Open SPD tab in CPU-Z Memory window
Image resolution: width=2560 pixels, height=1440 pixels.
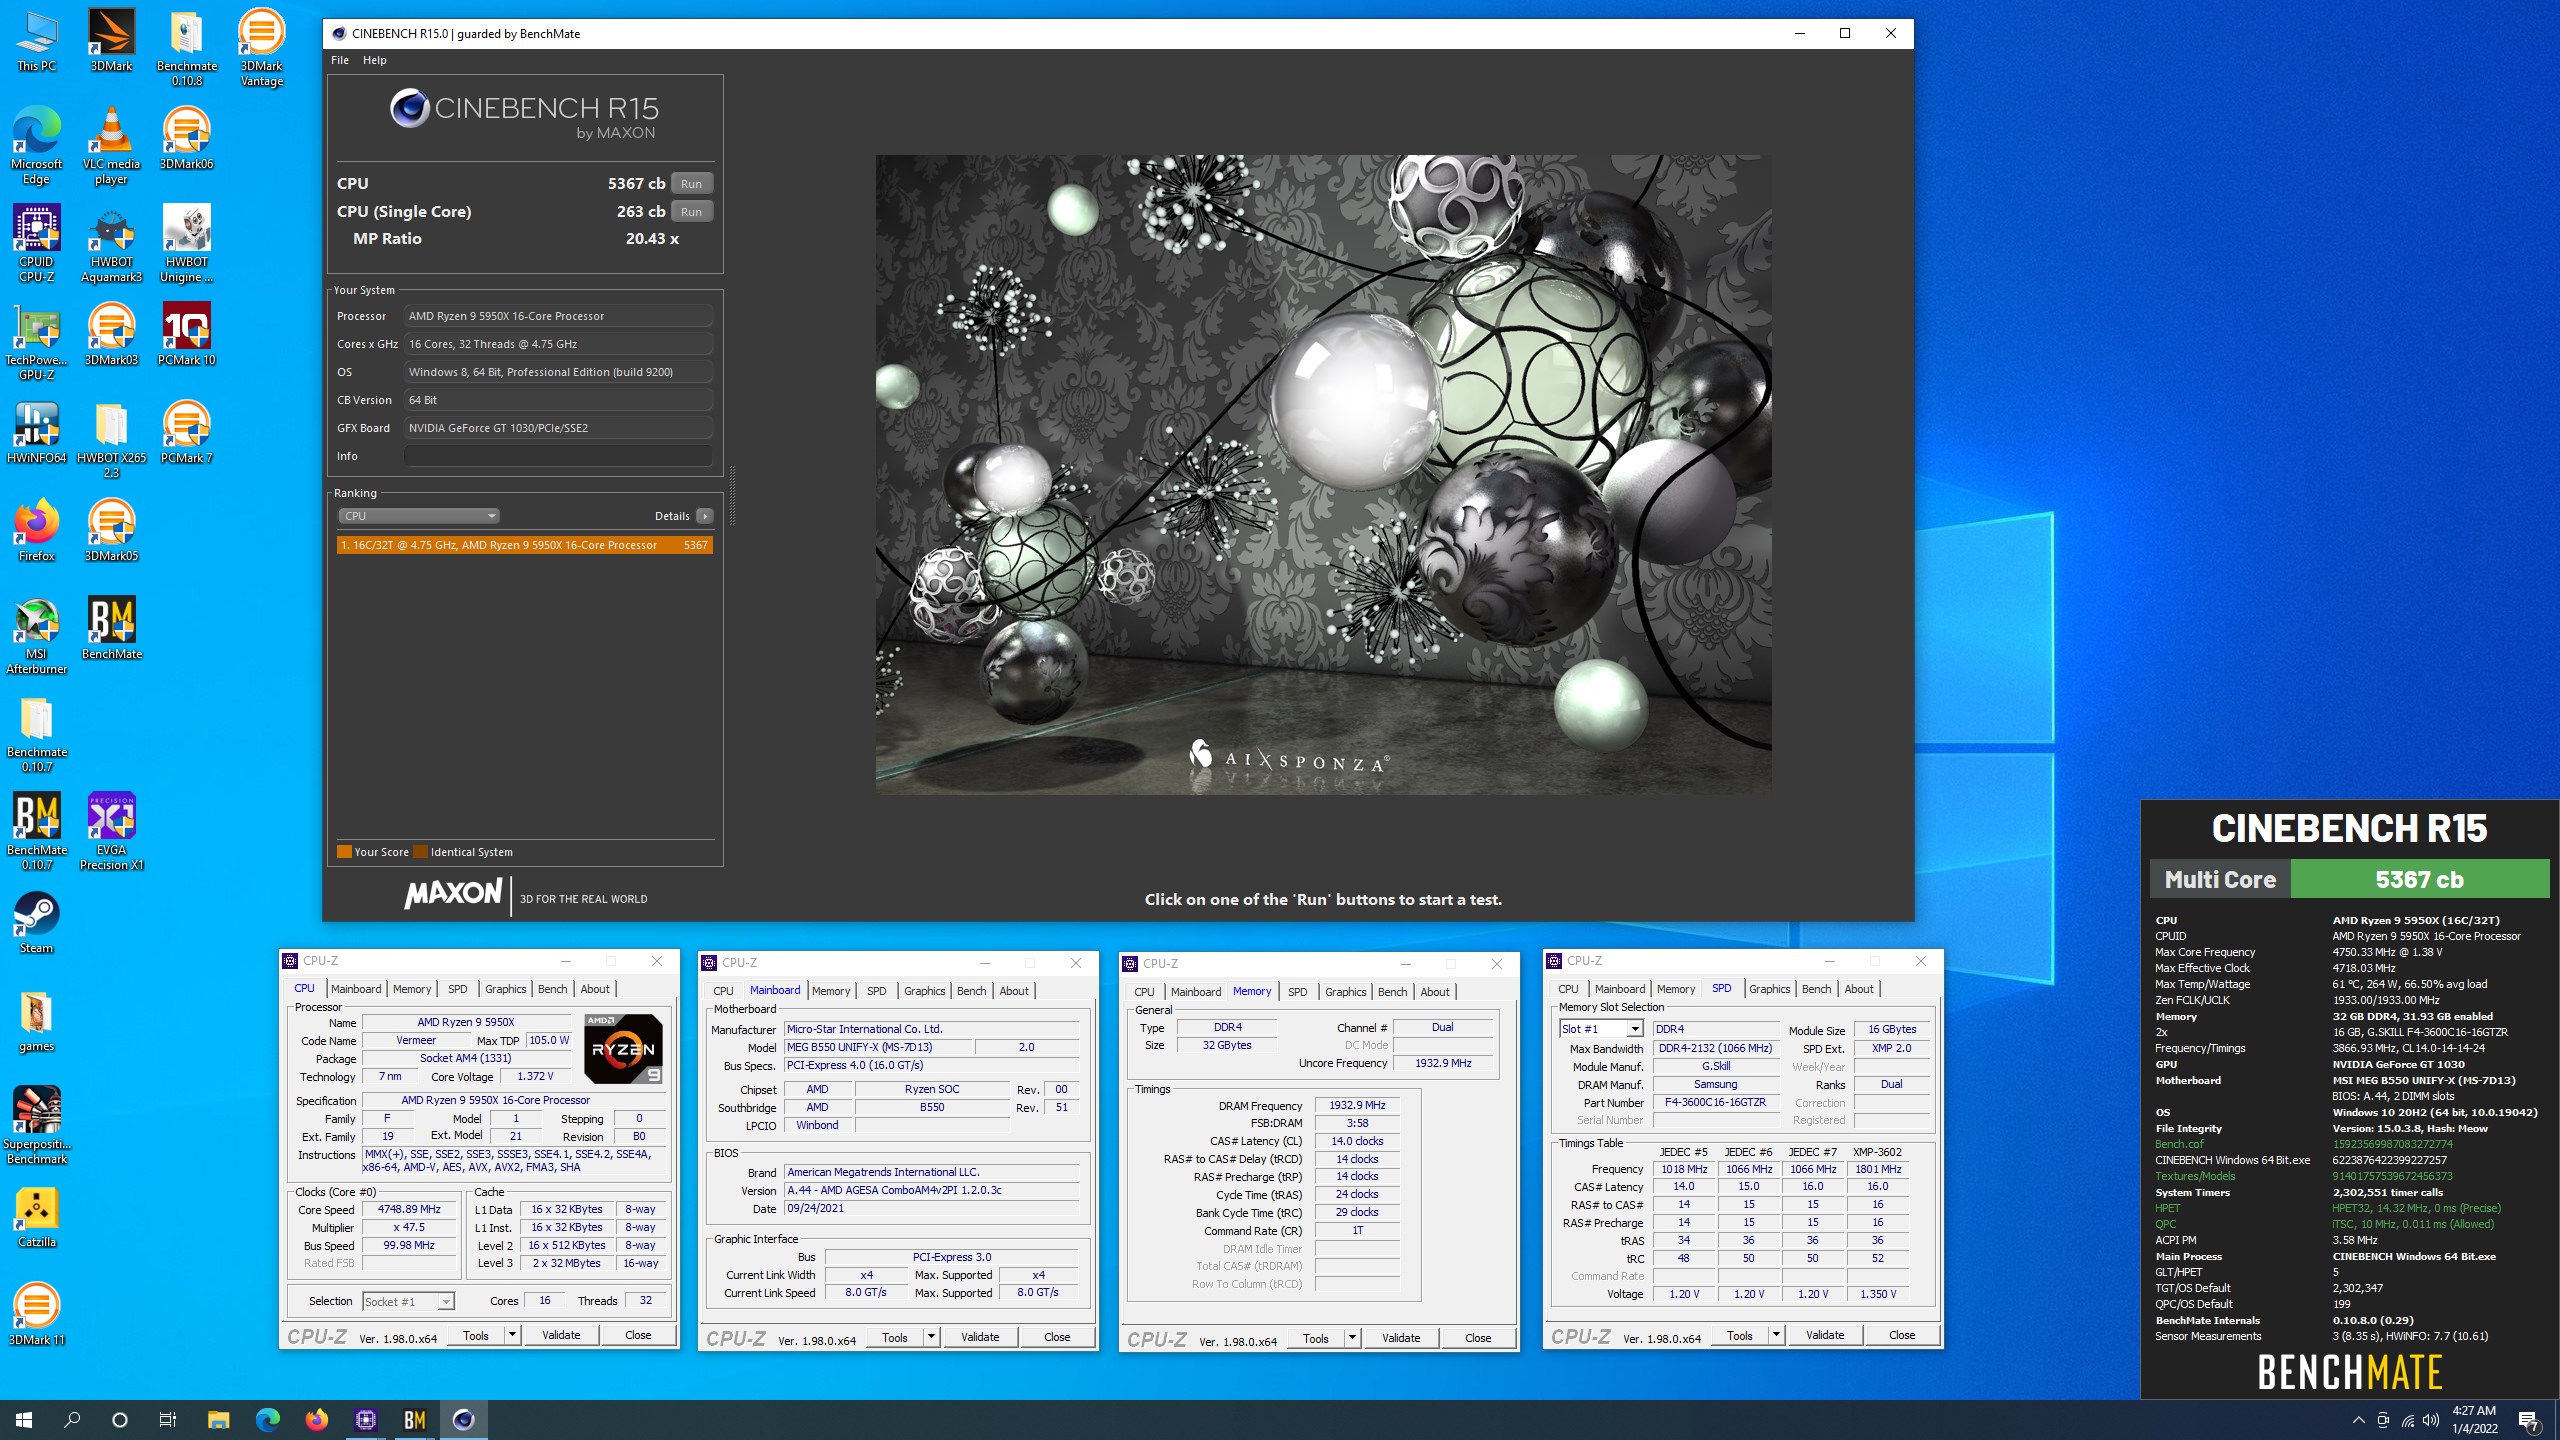pyautogui.click(x=1297, y=992)
